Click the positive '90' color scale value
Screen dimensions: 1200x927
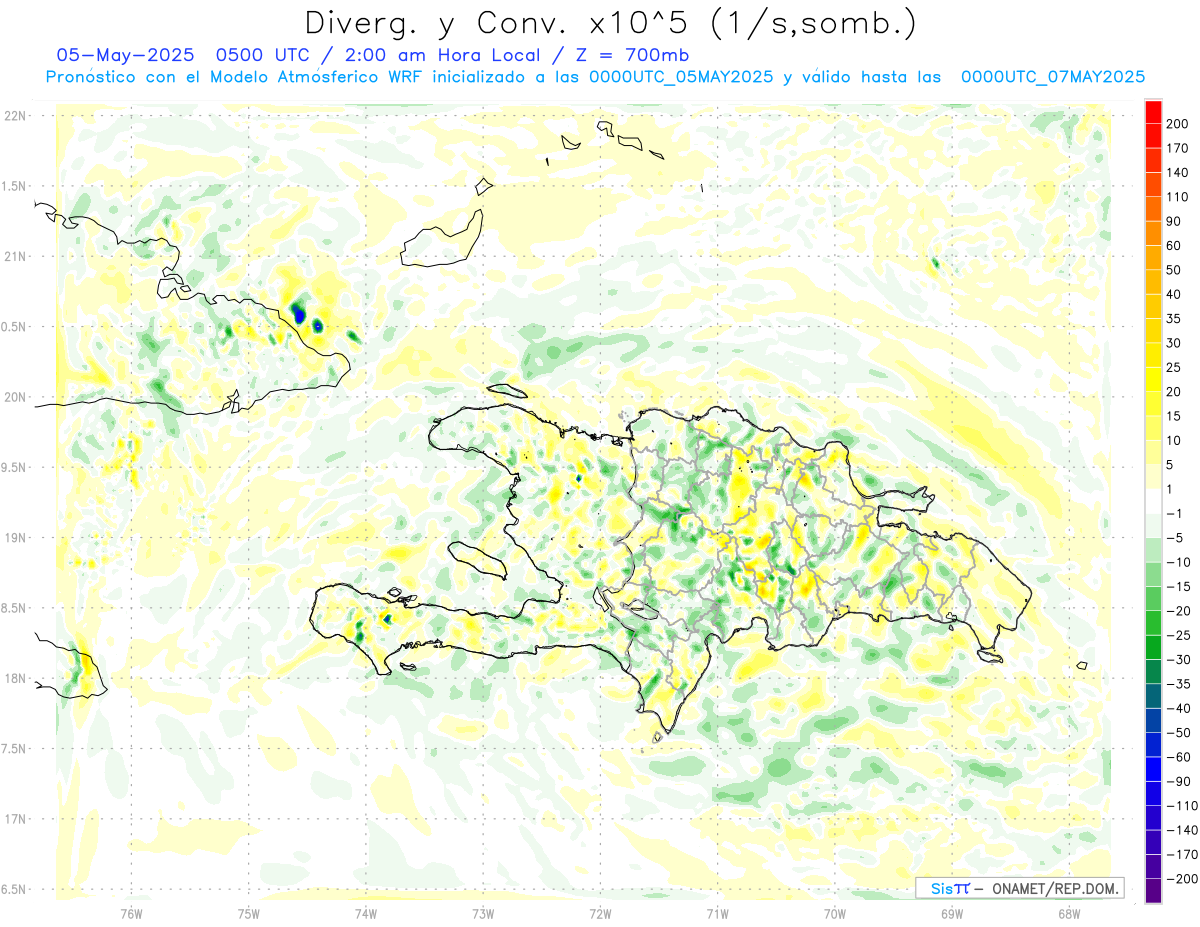pos(1175,221)
